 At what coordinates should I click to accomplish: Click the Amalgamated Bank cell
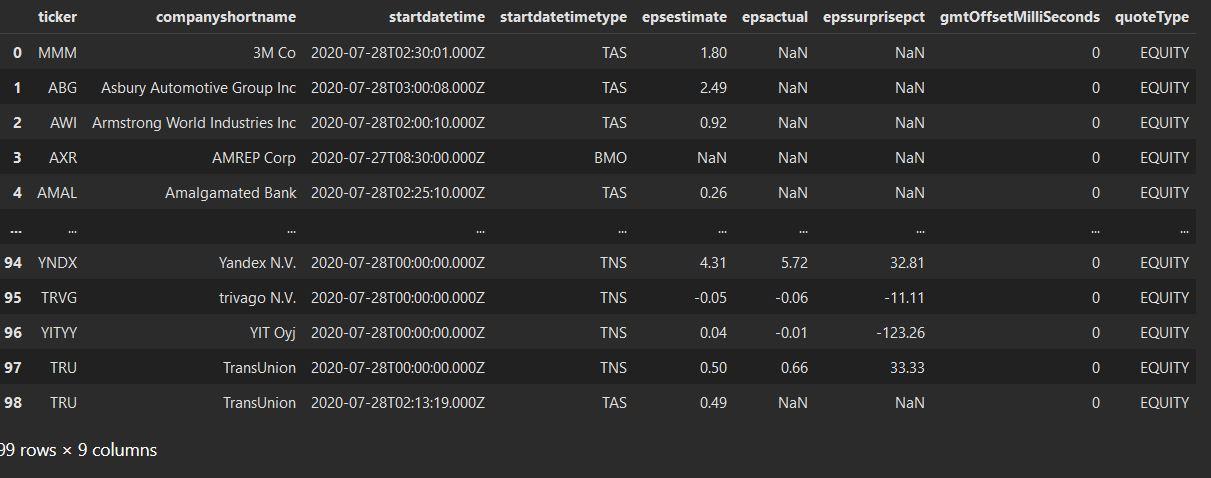(231, 193)
